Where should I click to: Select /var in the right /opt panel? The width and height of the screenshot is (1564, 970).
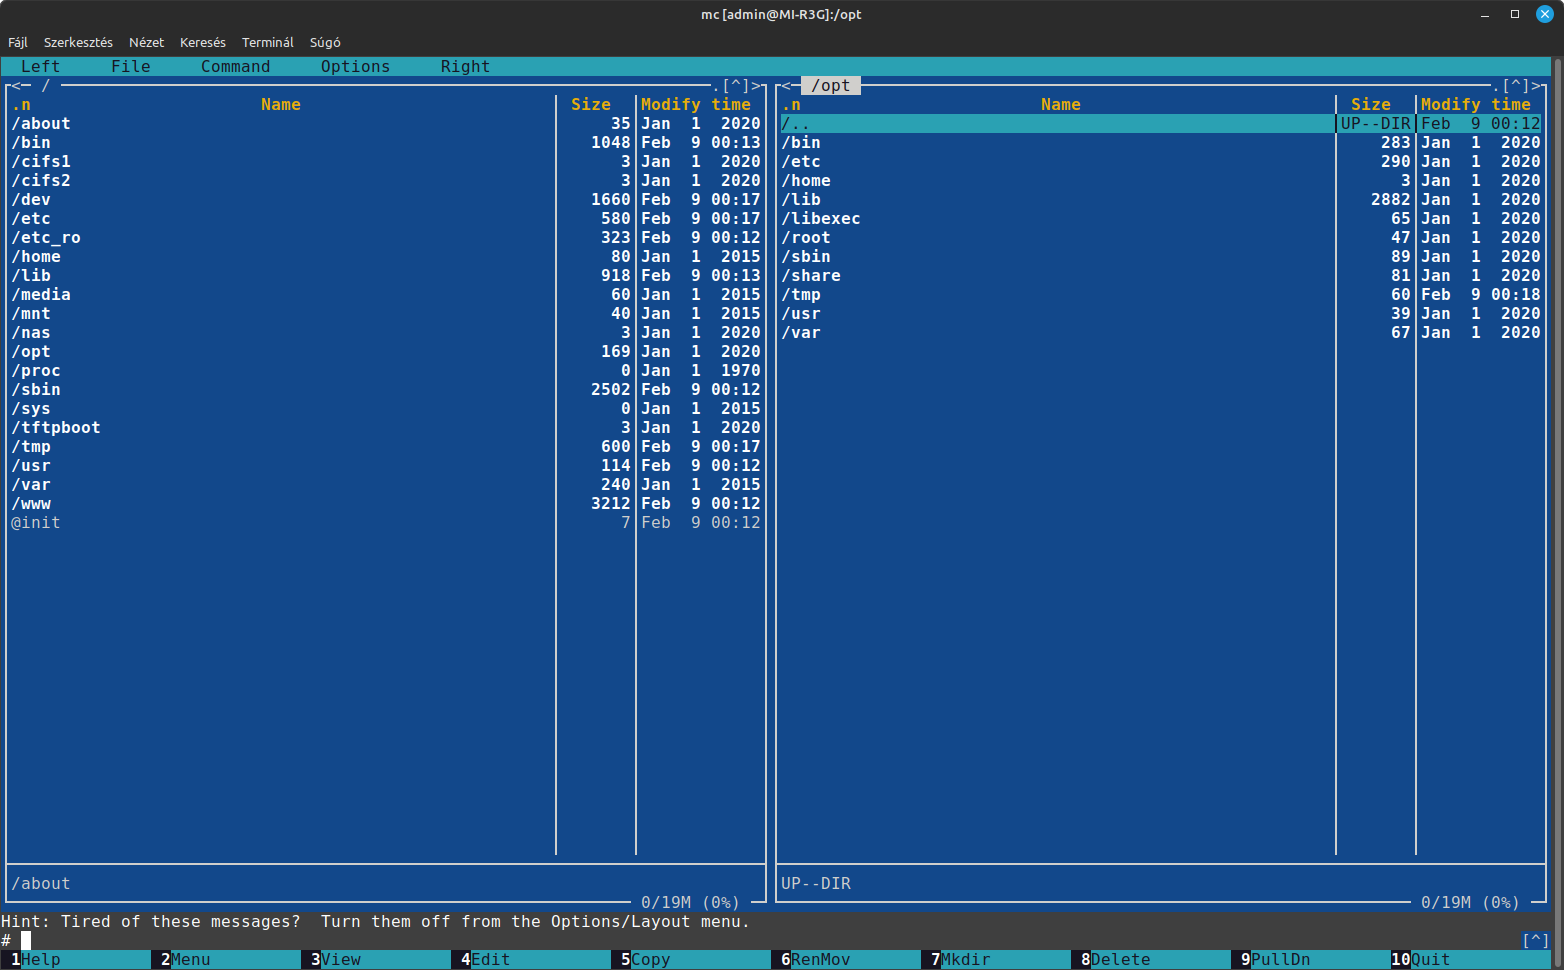(x=1161, y=332)
